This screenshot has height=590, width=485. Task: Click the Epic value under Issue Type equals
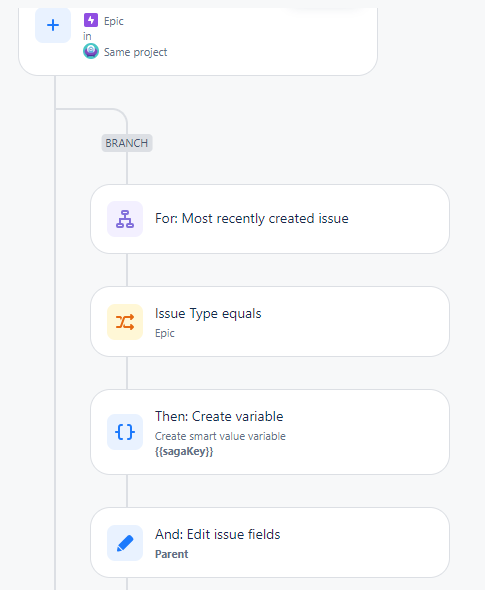click(x=165, y=333)
